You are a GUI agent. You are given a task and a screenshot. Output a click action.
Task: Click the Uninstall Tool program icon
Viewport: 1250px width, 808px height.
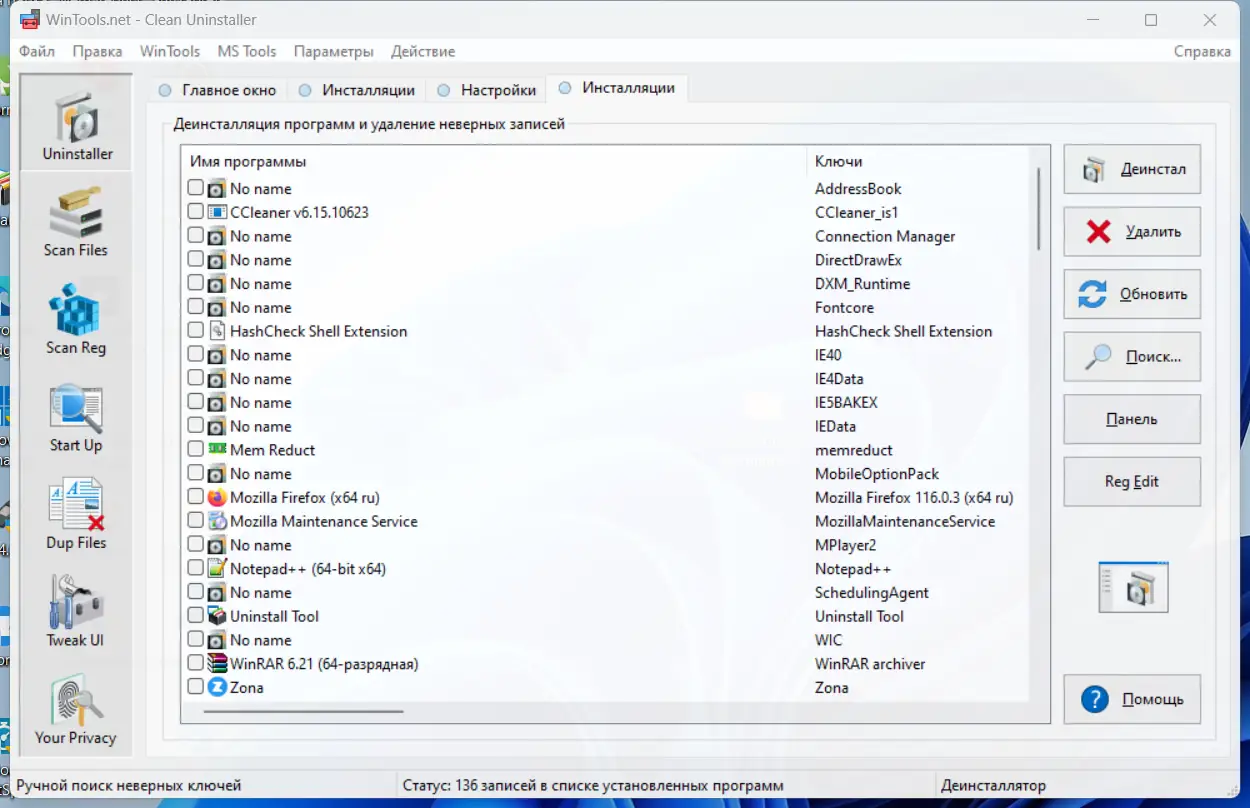[217, 616]
